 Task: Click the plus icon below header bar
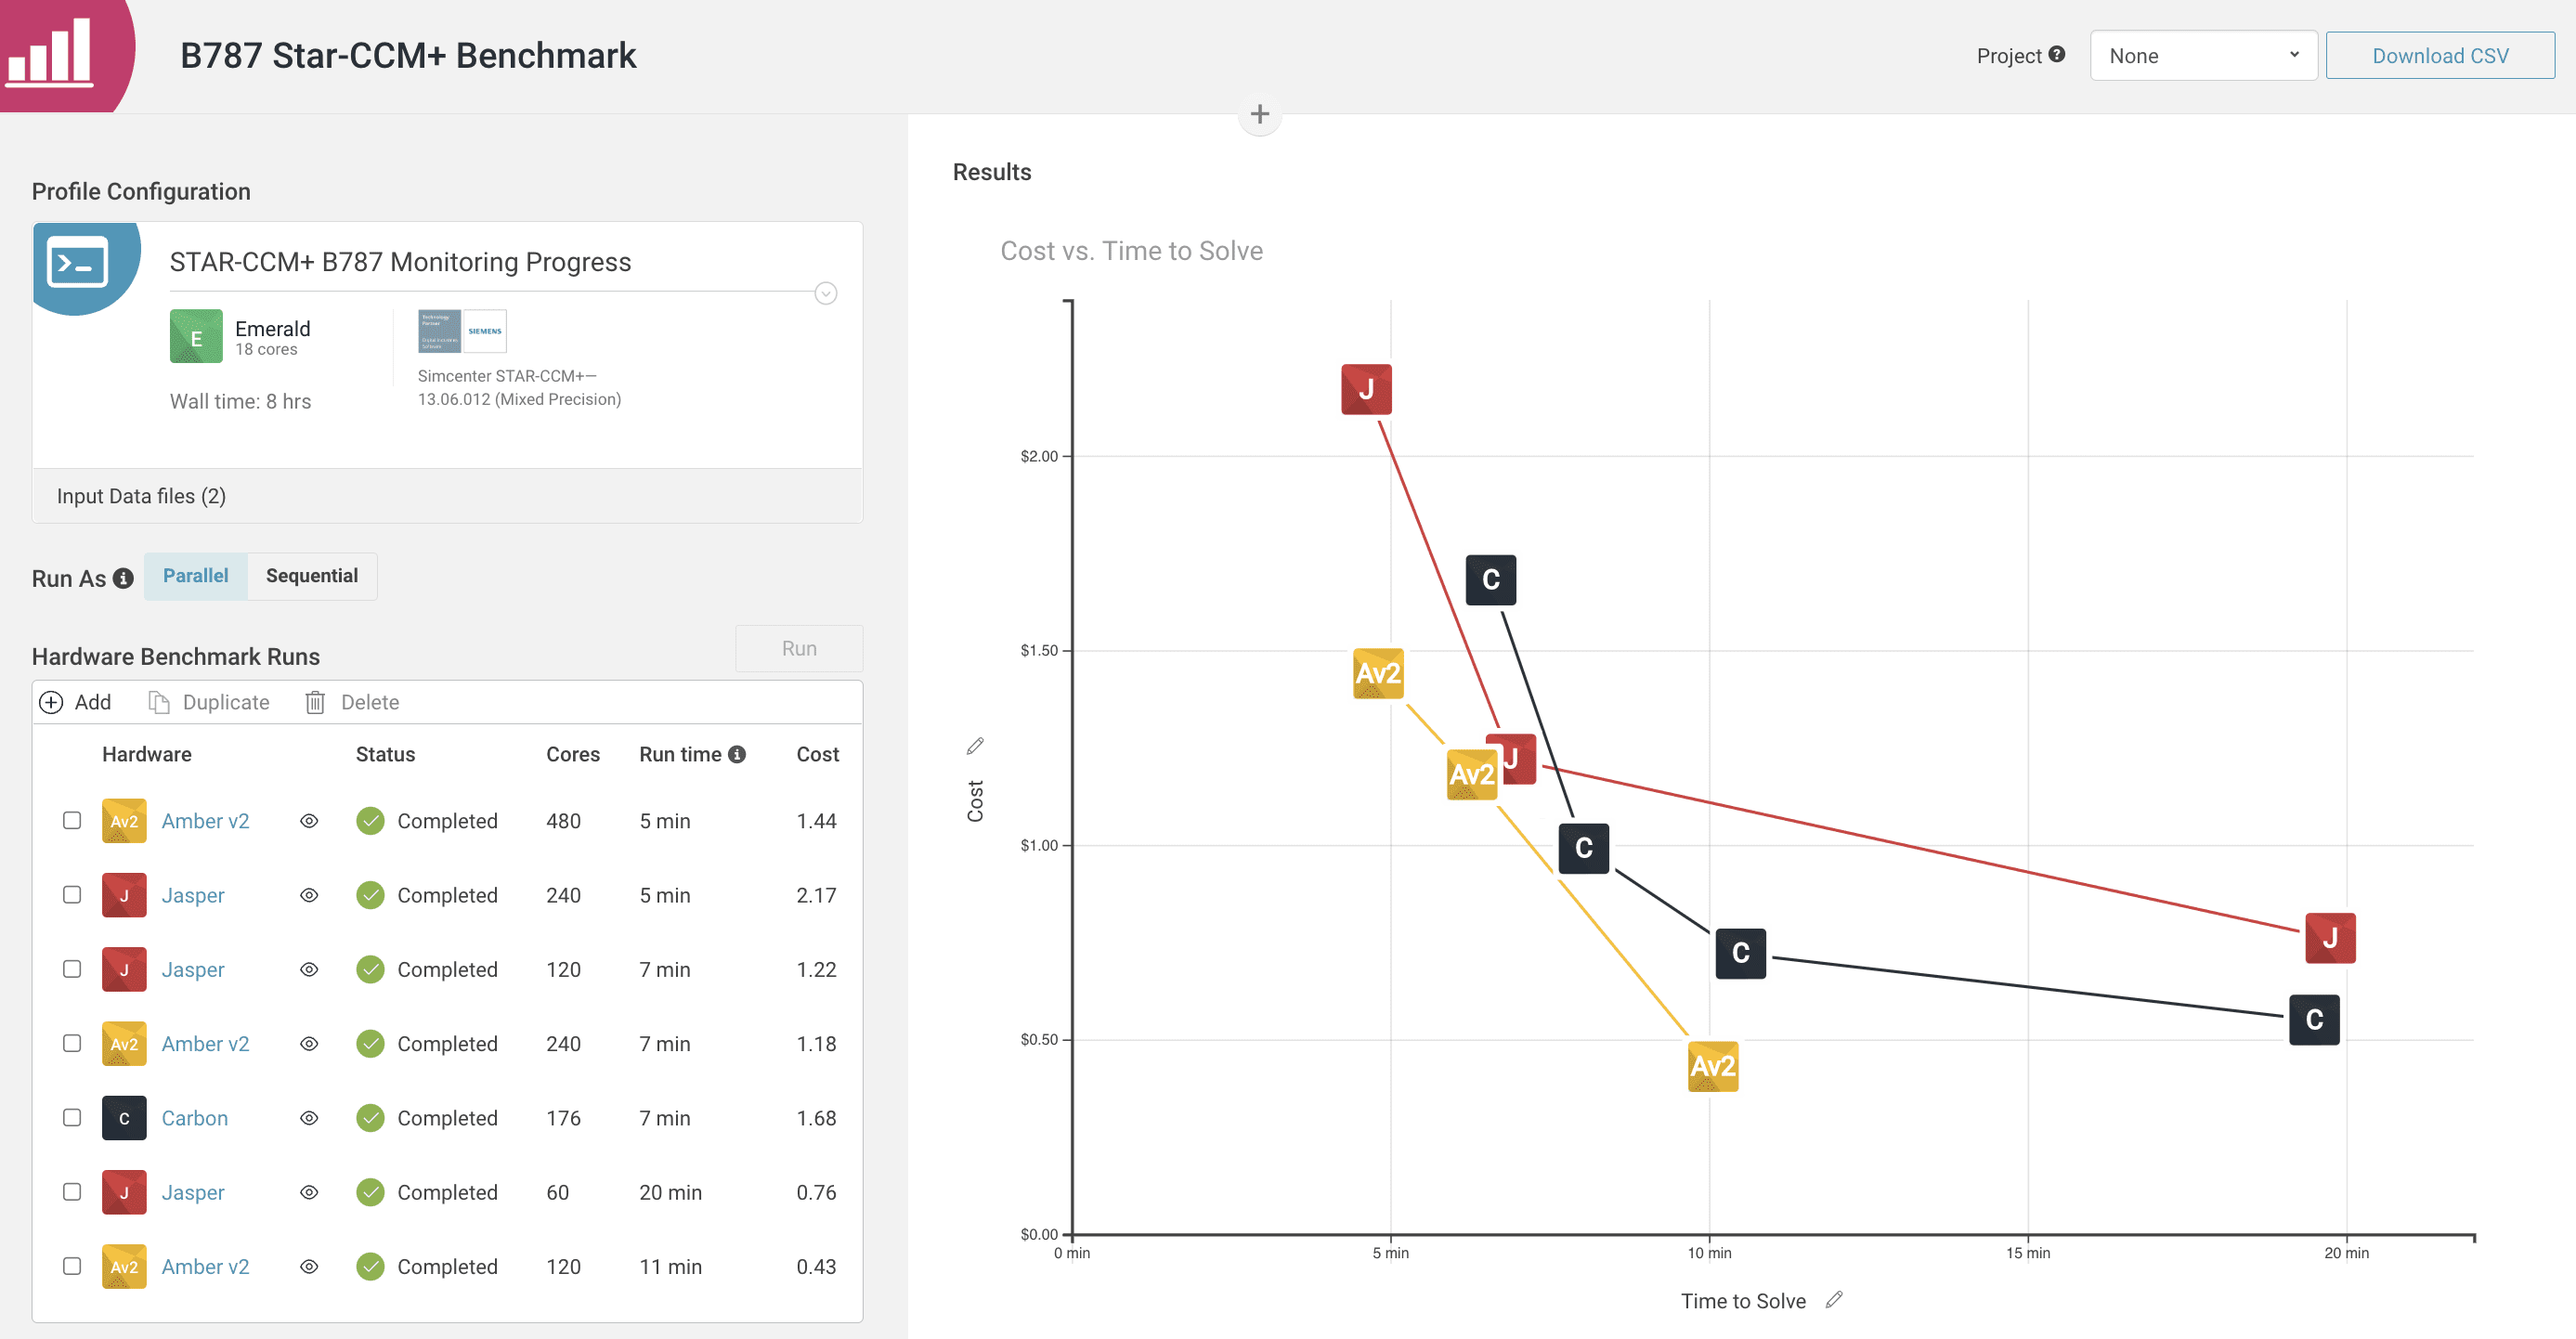(x=1260, y=114)
